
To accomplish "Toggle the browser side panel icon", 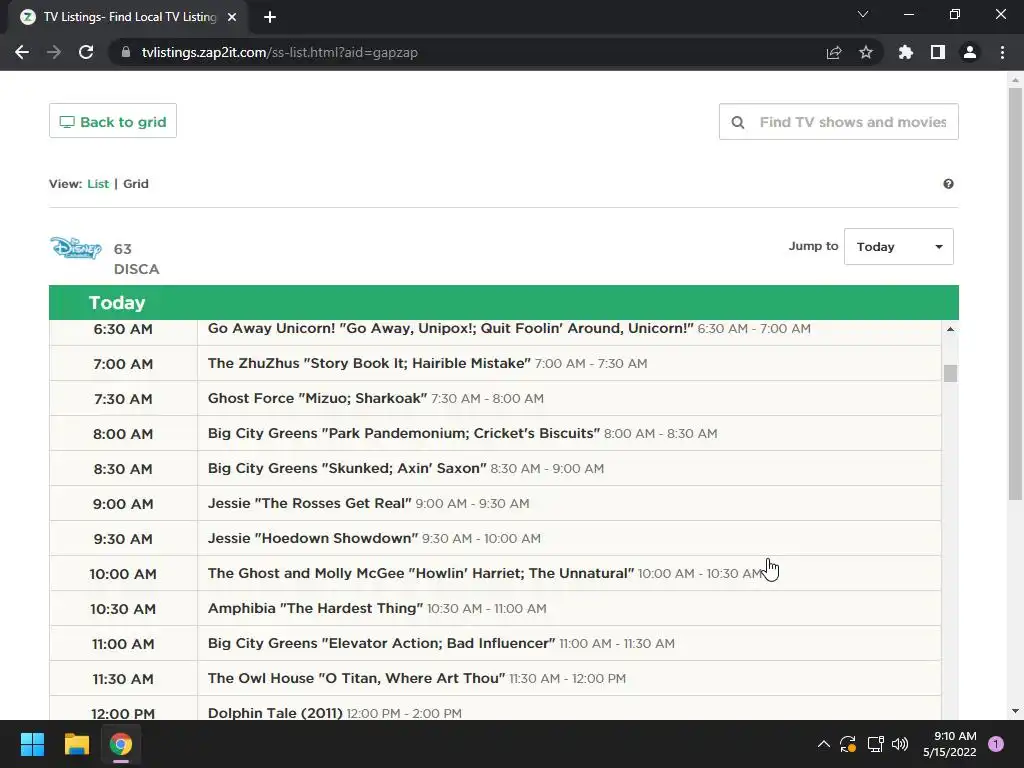I will point(938,52).
